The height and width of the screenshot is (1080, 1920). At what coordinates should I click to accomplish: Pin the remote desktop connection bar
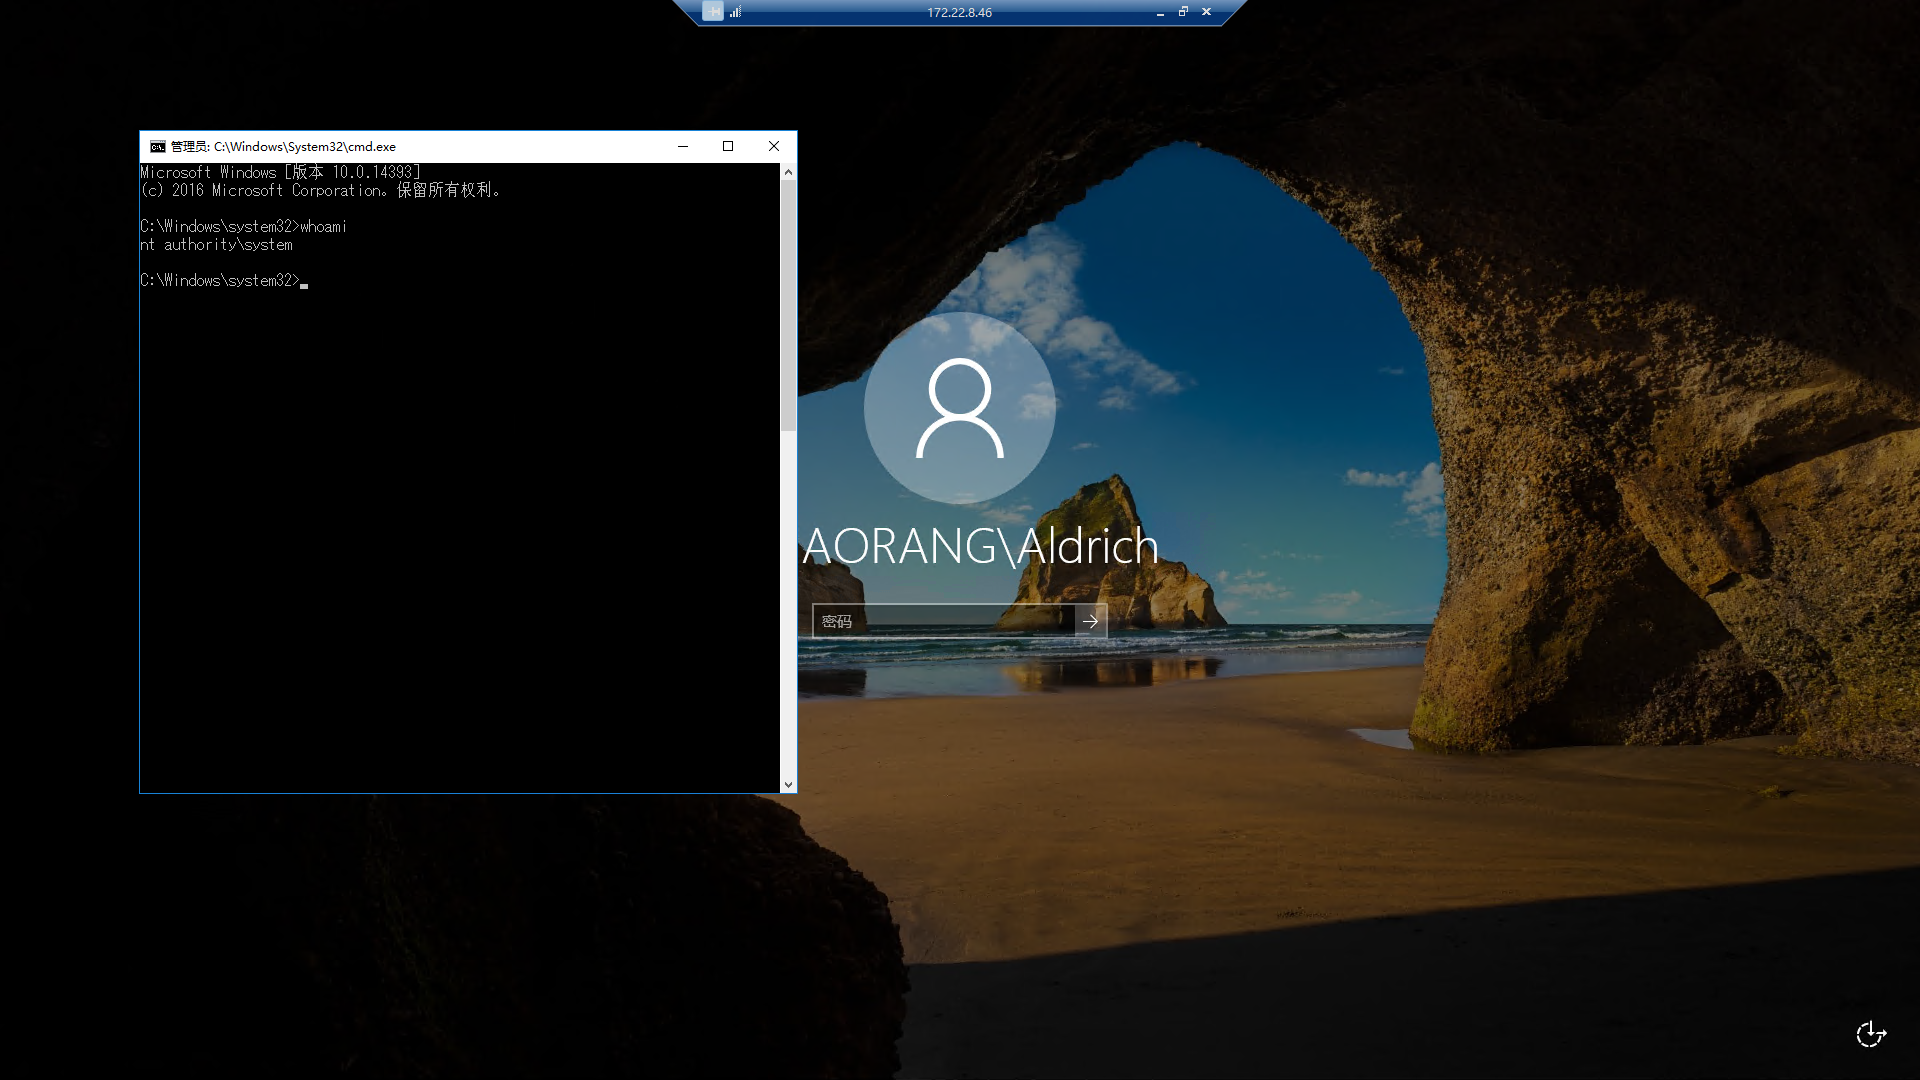(x=712, y=12)
